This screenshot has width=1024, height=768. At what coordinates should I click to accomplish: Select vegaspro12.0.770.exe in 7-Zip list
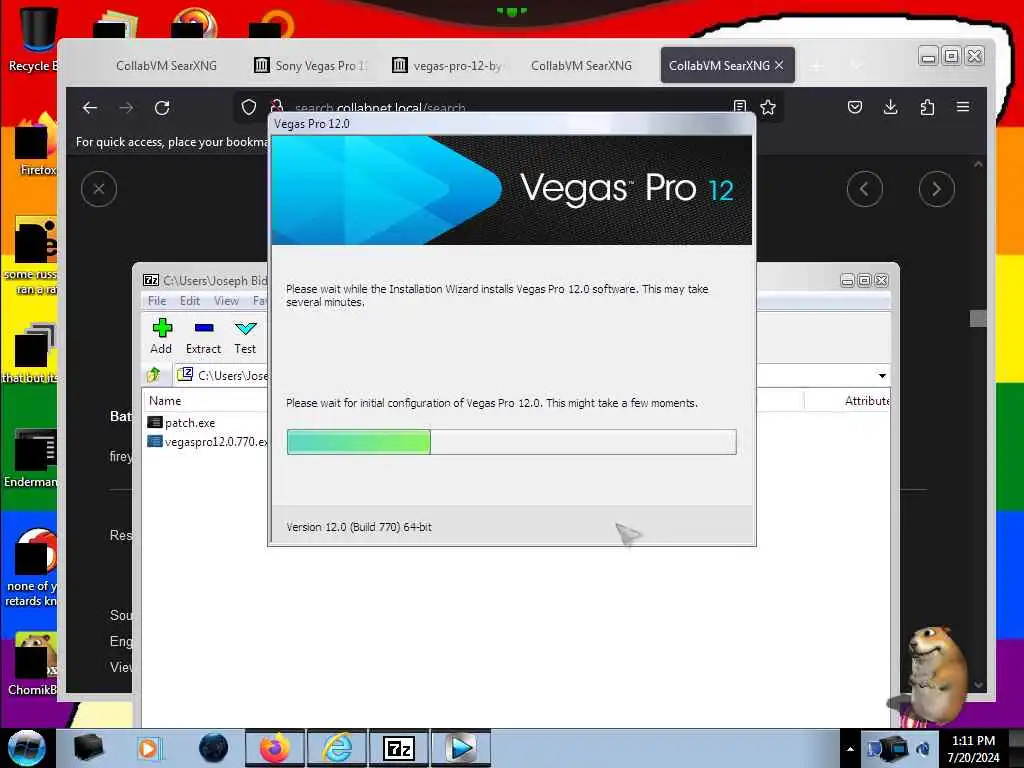click(208, 441)
